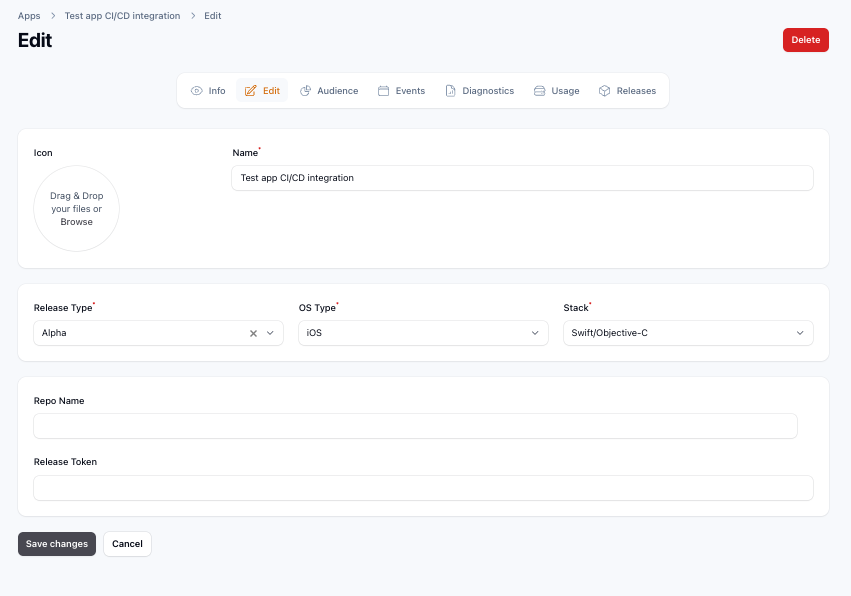The height and width of the screenshot is (596, 851).
Task: Click the document icon beside Diagnostics
Action: tap(450, 91)
